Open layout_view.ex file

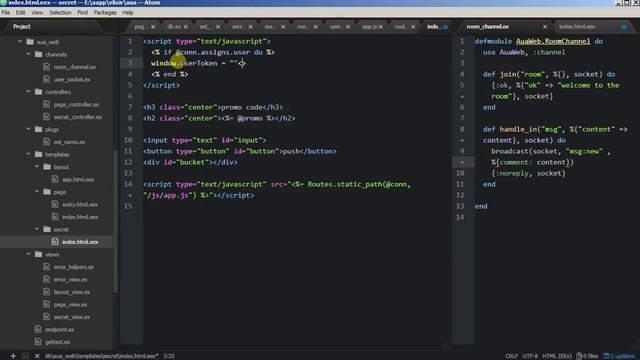coord(72,292)
